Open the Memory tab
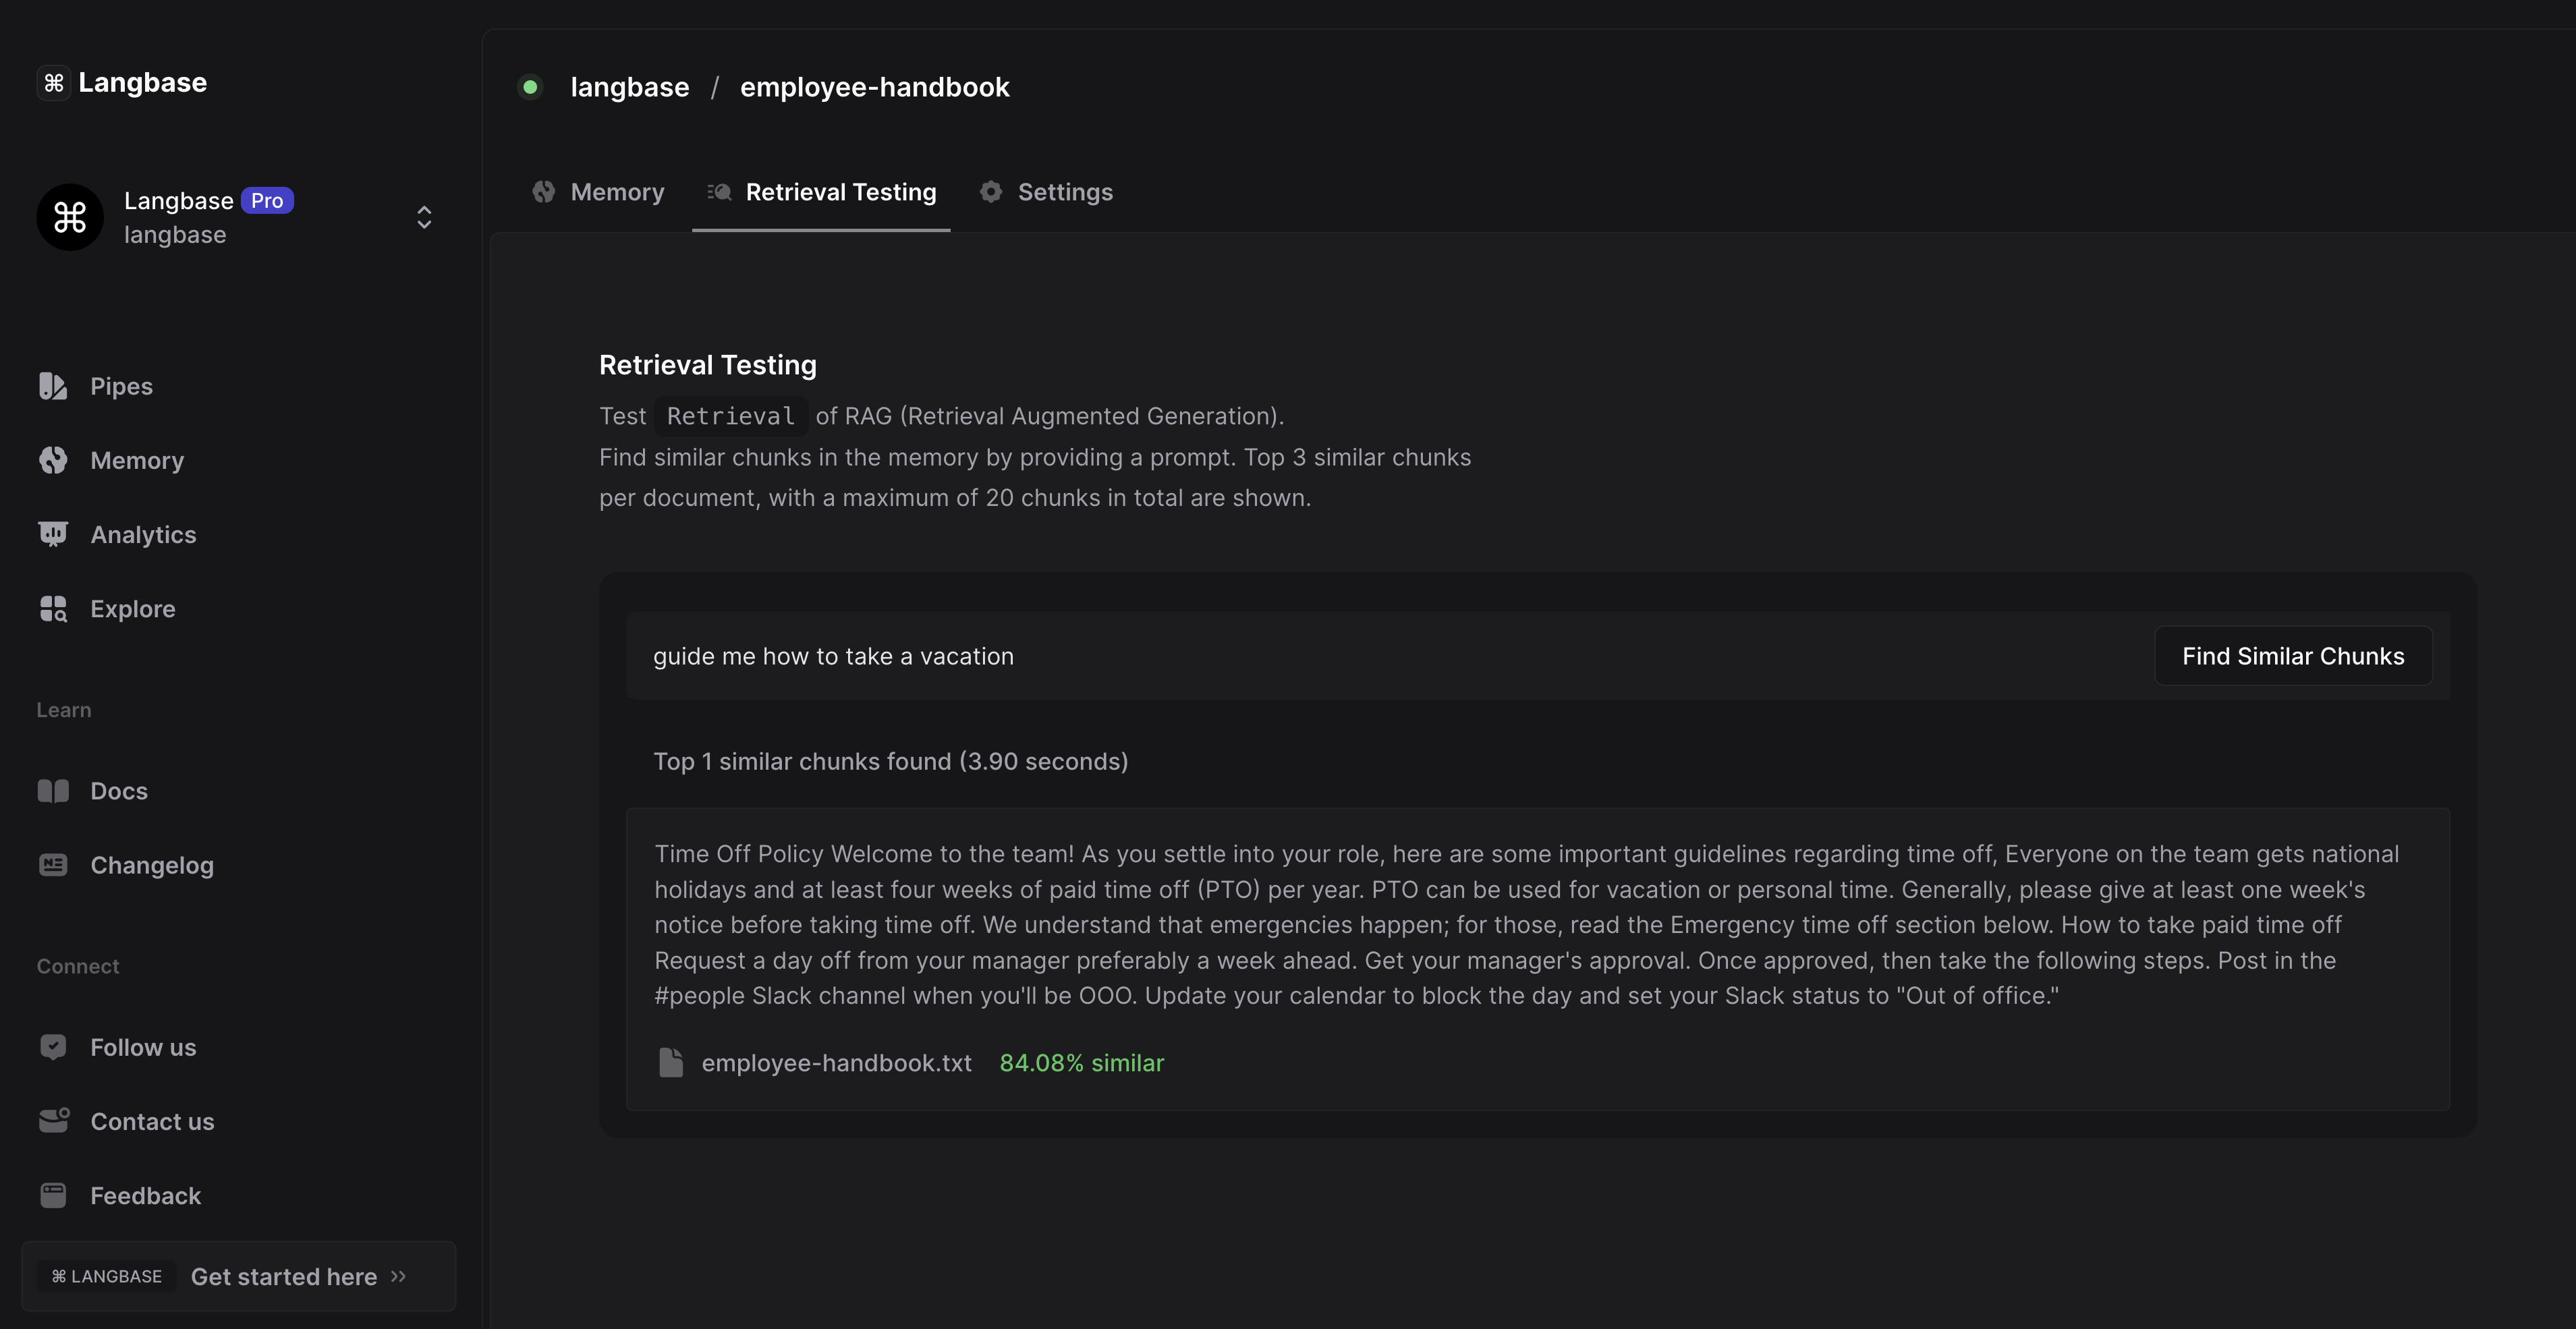 (x=598, y=192)
